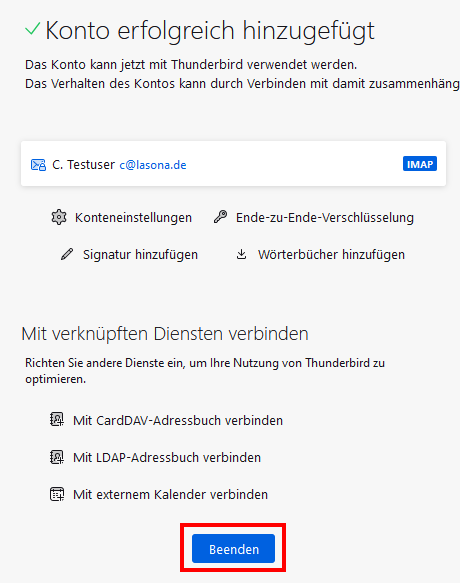
Task: Open the Konteneinstellungen link
Action: (133, 218)
